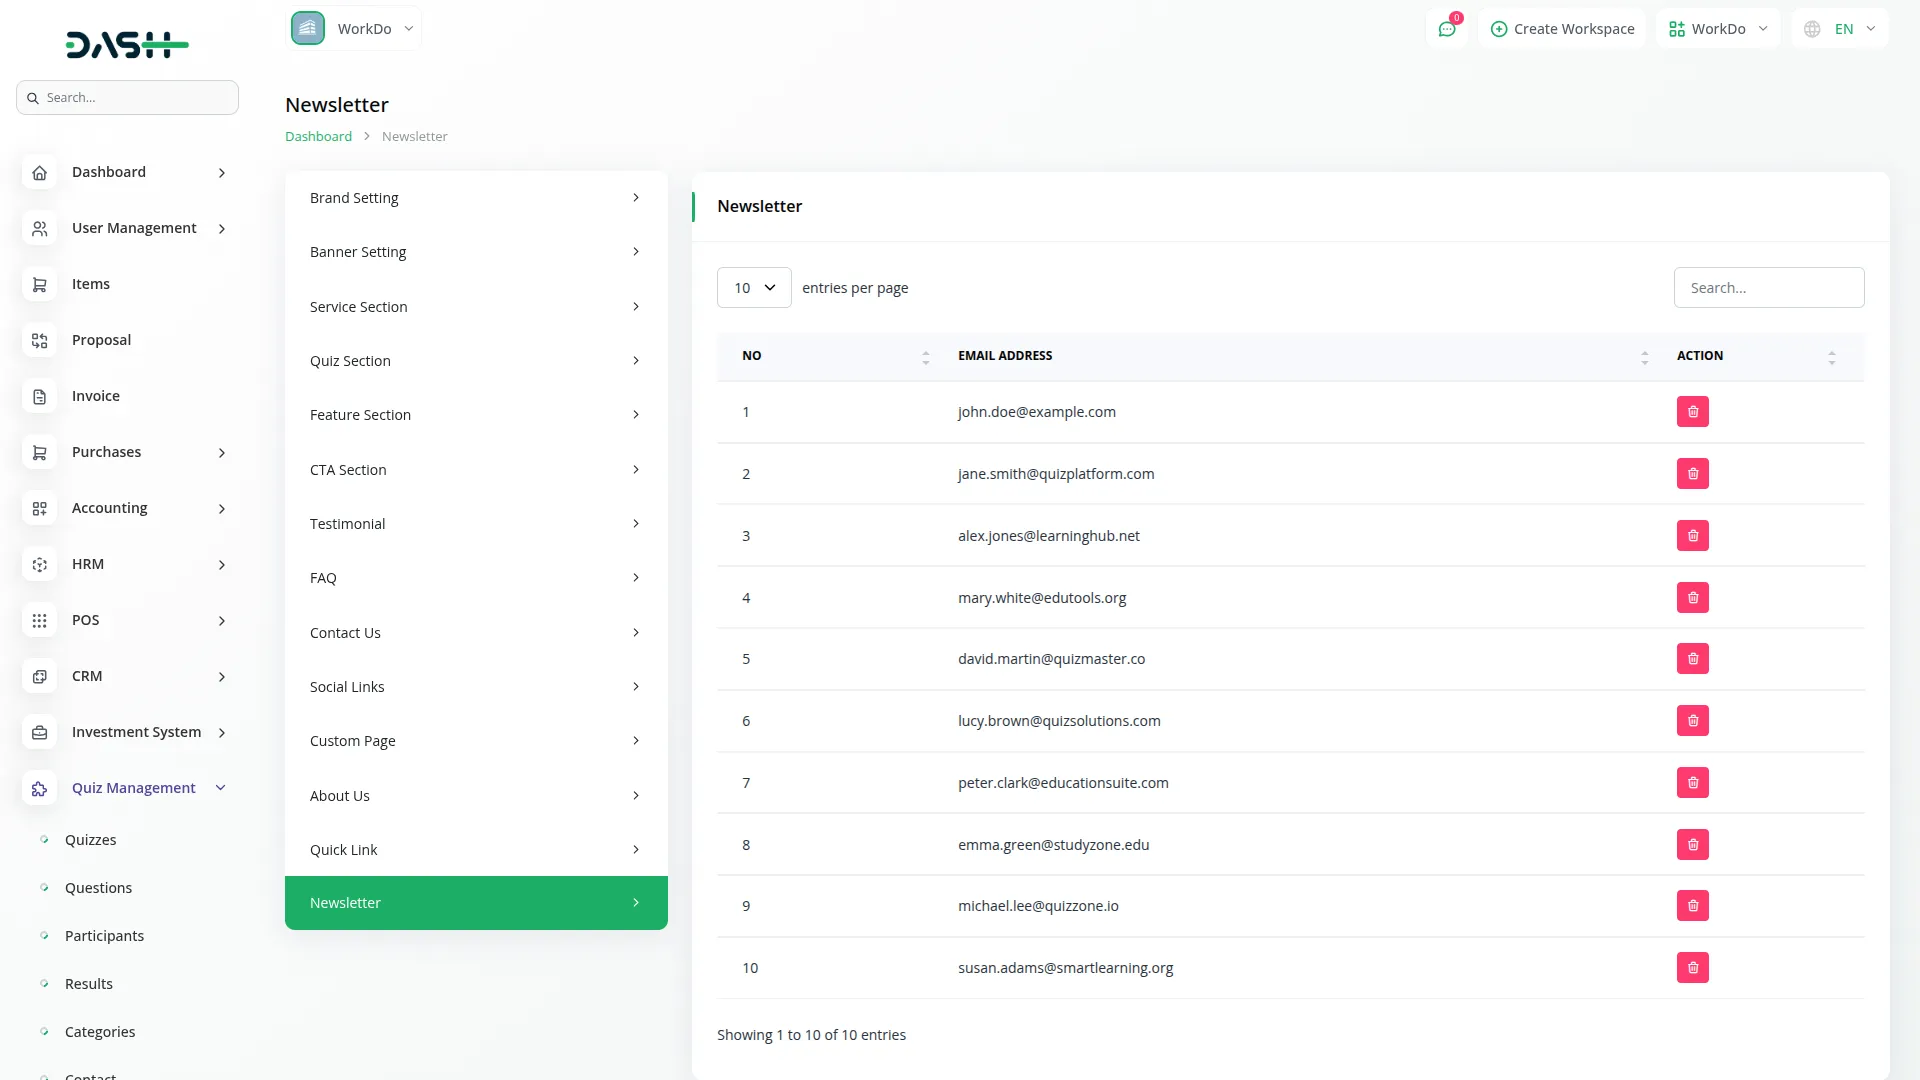The image size is (1920, 1080).
Task: Click trash icon for lucy.brown@quizsolutions.com
Action: point(1692,721)
